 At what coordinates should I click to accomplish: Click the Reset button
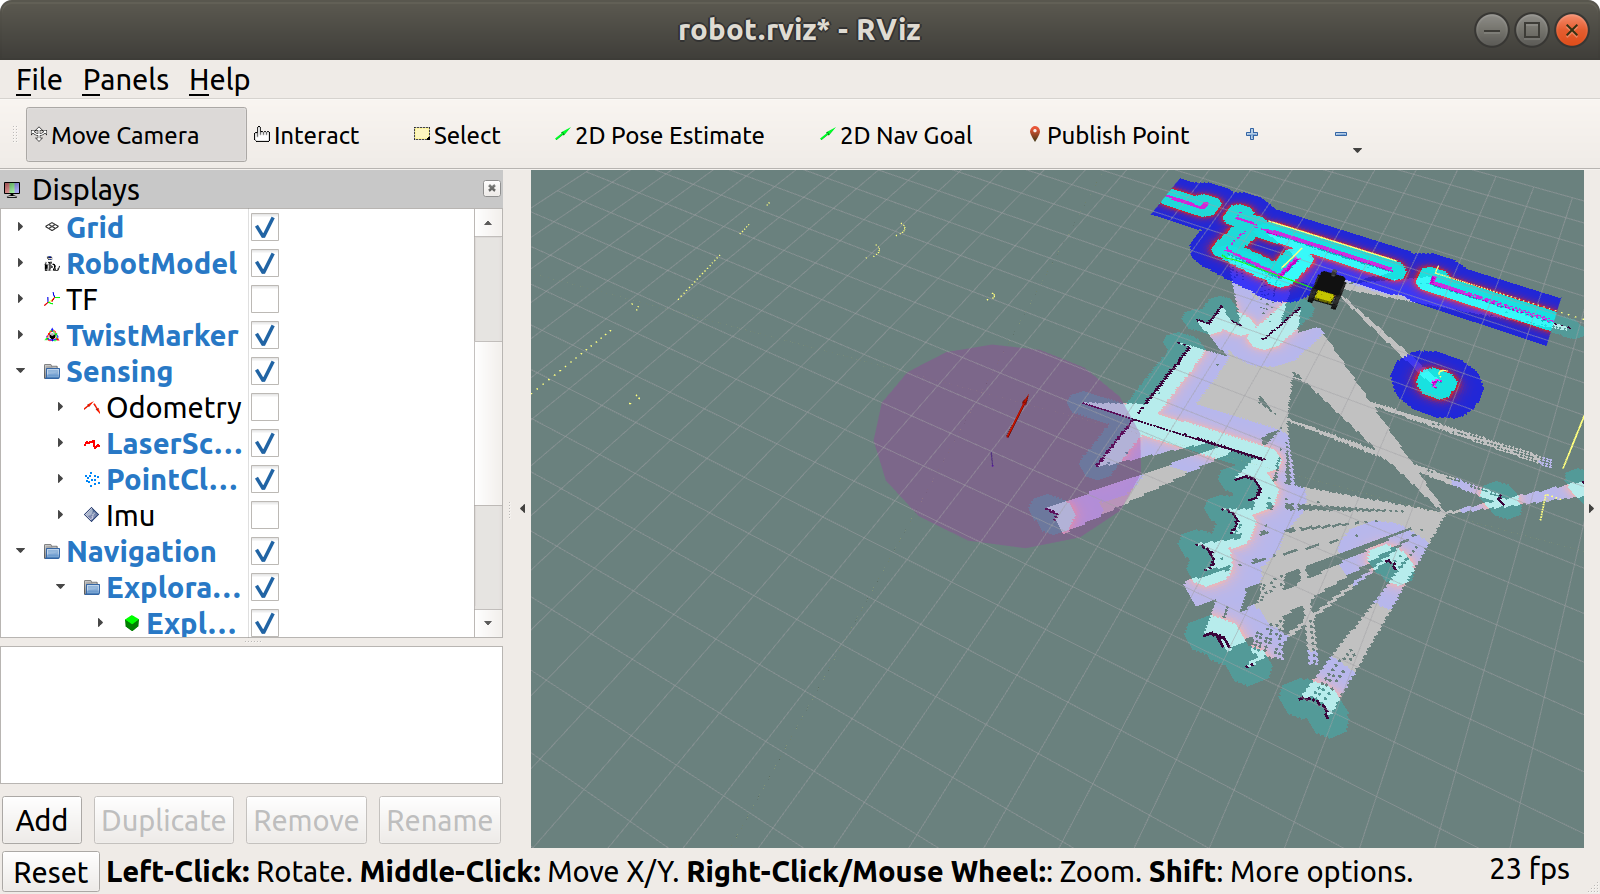pyautogui.click(x=51, y=872)
